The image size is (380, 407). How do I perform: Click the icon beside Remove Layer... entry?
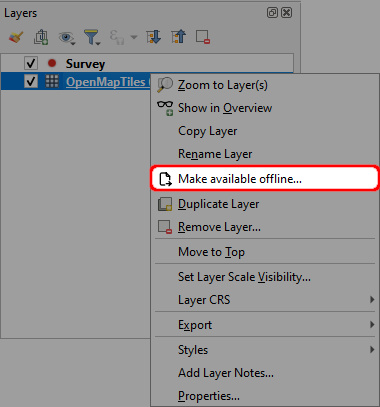[x=165, y=227]
